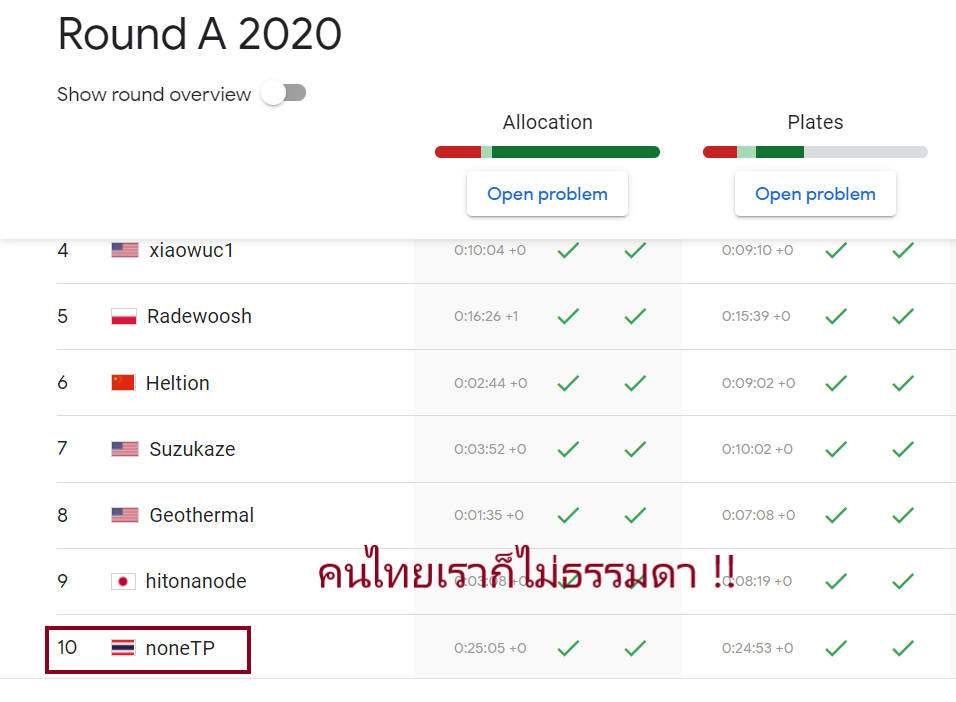Click the China flag next to Heltion
956x702 pixels.
123,382
